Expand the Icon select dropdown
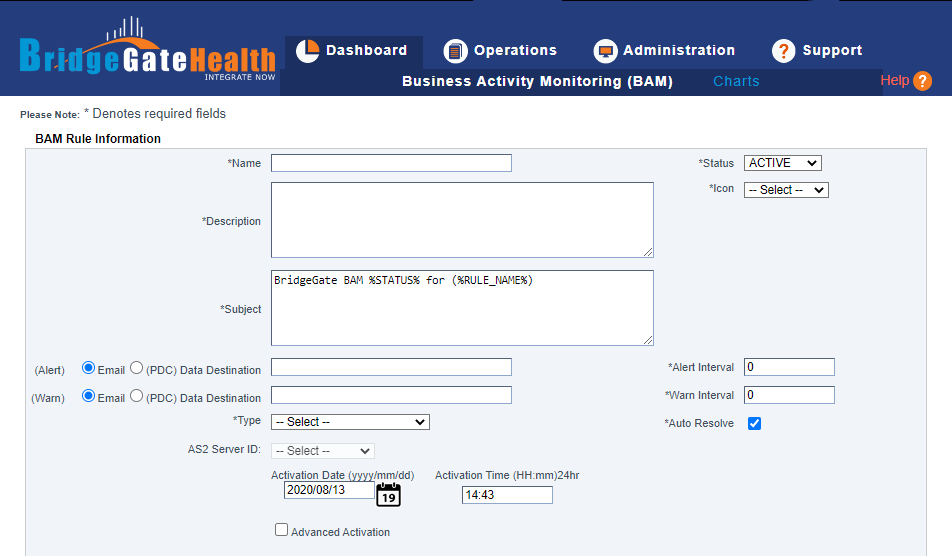This screenshot has height=556, width=952. coord(786,190)
